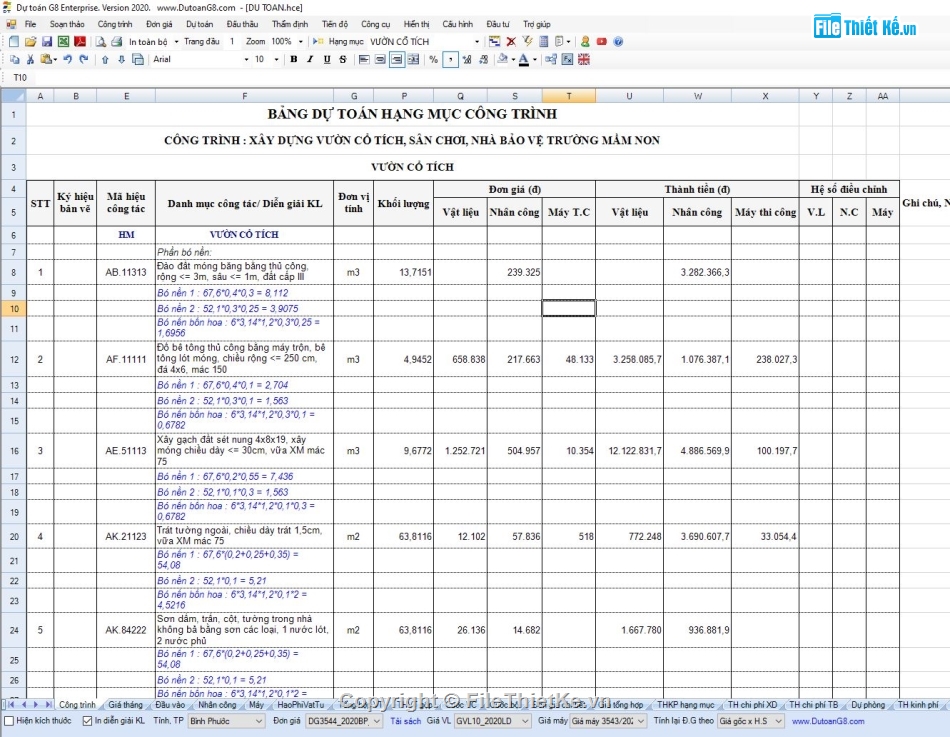Select cell with code AB.11313
The image size is (950, 737).
tap(125, 273)
